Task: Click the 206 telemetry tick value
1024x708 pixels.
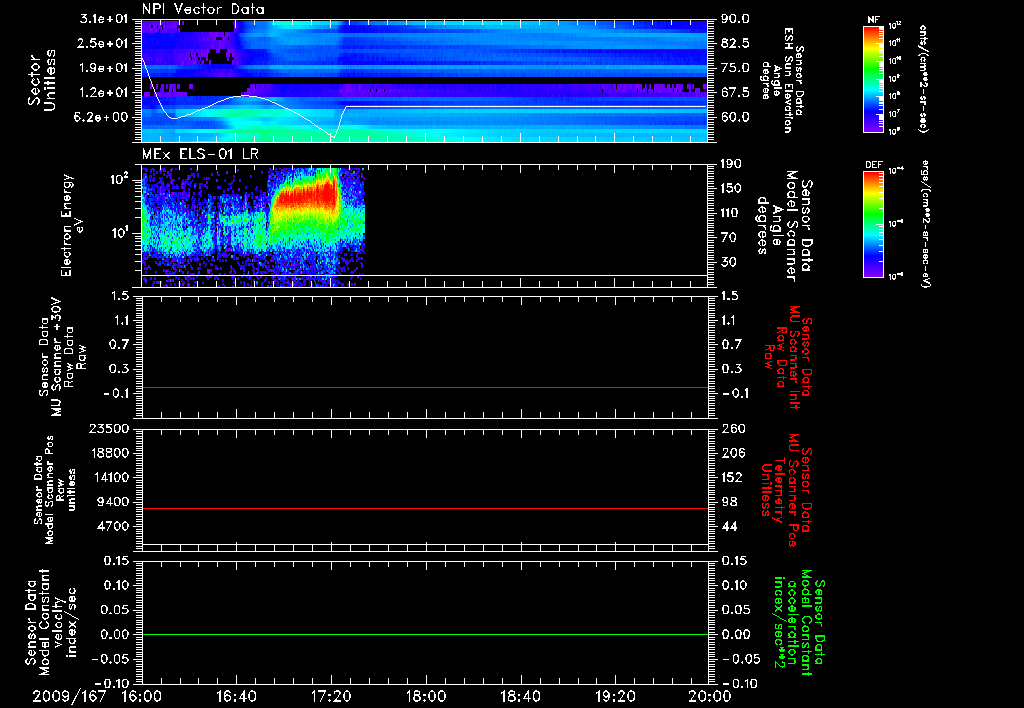Action: point(731,453)
